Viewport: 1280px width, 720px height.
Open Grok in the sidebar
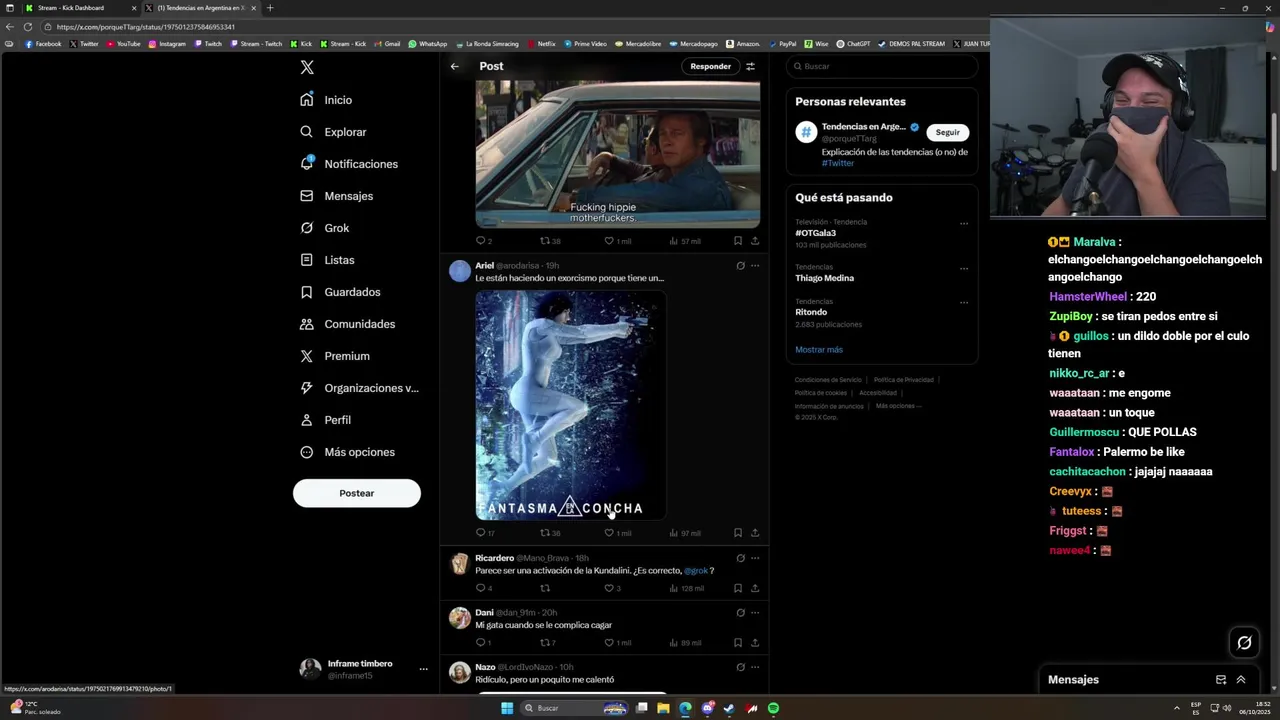325,228
